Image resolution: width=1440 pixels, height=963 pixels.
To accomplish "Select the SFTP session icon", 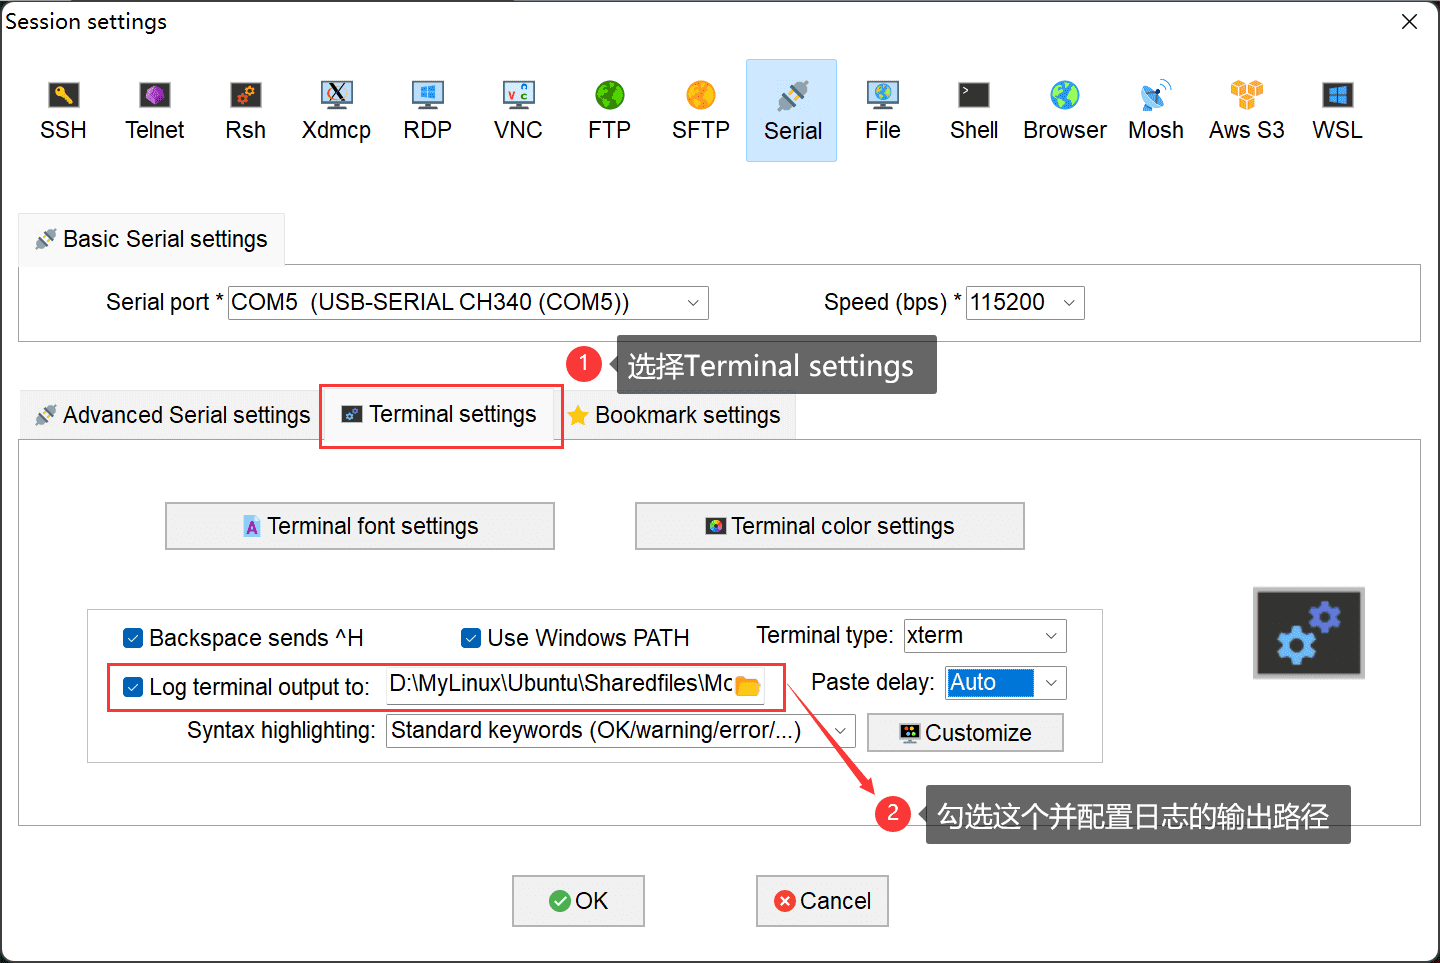I will click(x=700, y=110).
